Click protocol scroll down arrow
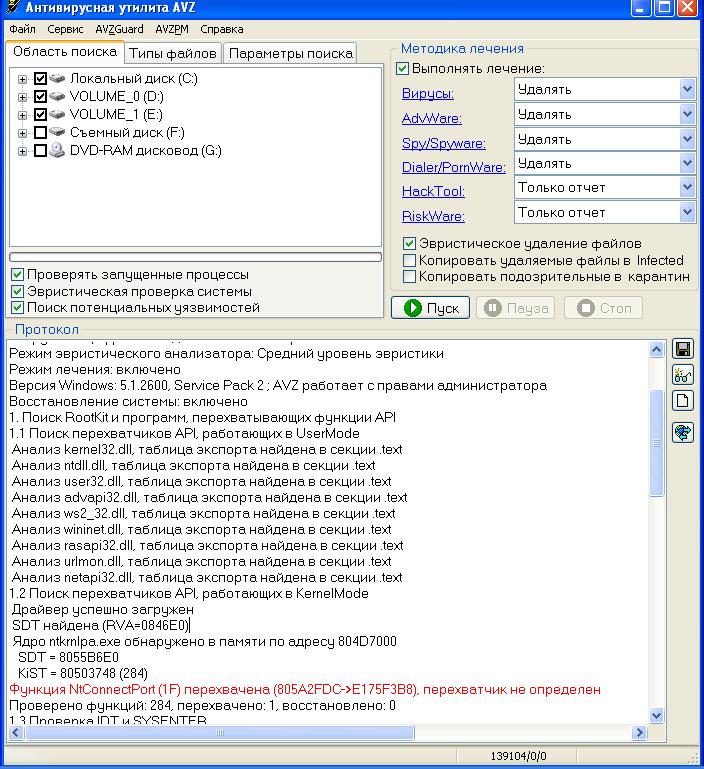This screenshot has width=704, height=769. click(x=656, y=715)
